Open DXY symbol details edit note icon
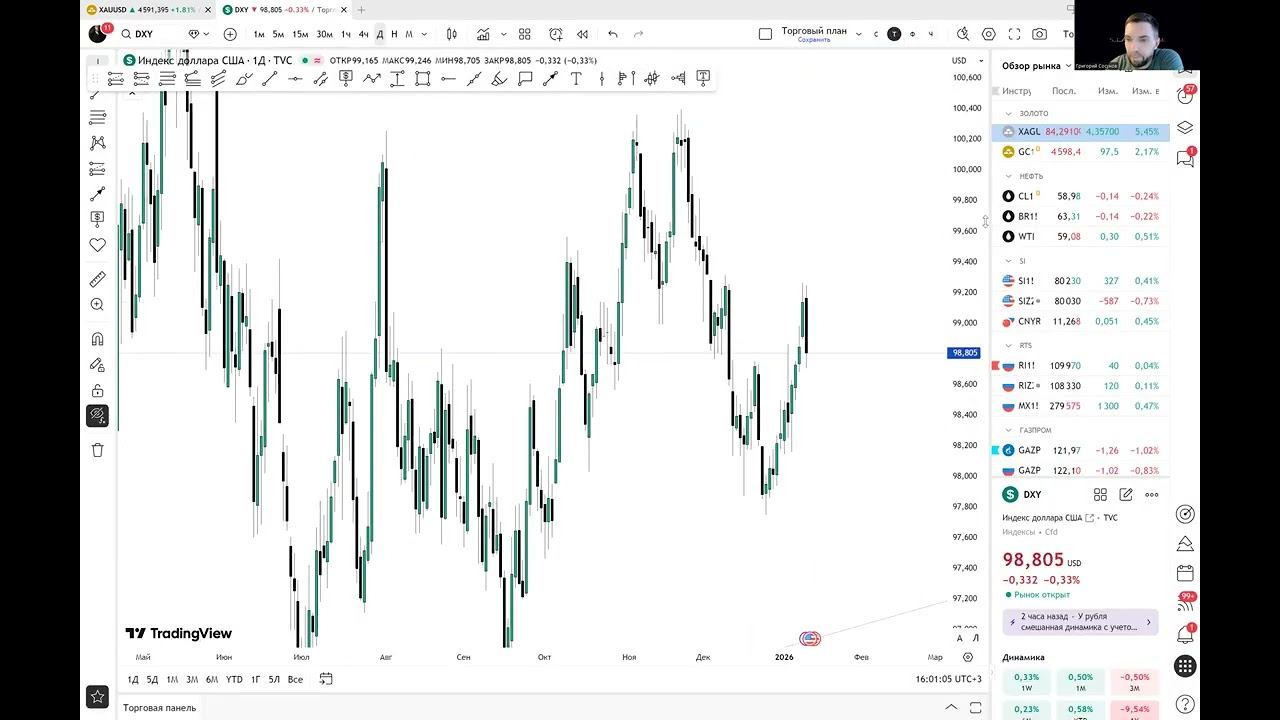Screen dimensions: 1280x720 (x=1126, y=494)
